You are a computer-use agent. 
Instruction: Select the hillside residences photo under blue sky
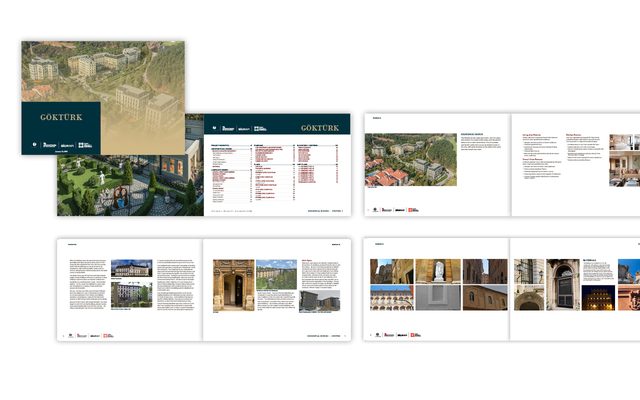[x=276, y=274]
